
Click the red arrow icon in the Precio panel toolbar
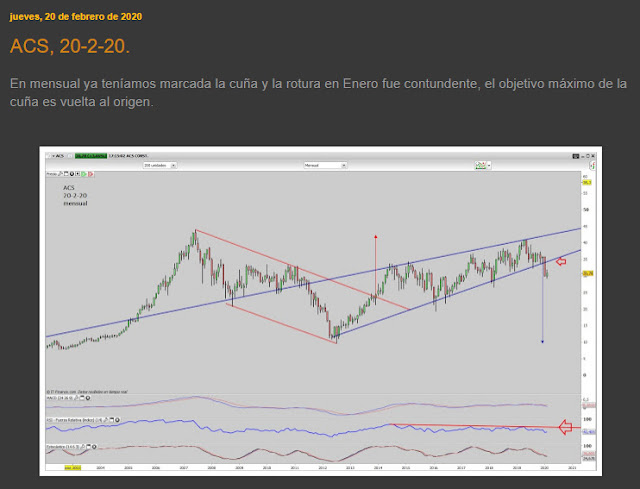coord(91,174)
